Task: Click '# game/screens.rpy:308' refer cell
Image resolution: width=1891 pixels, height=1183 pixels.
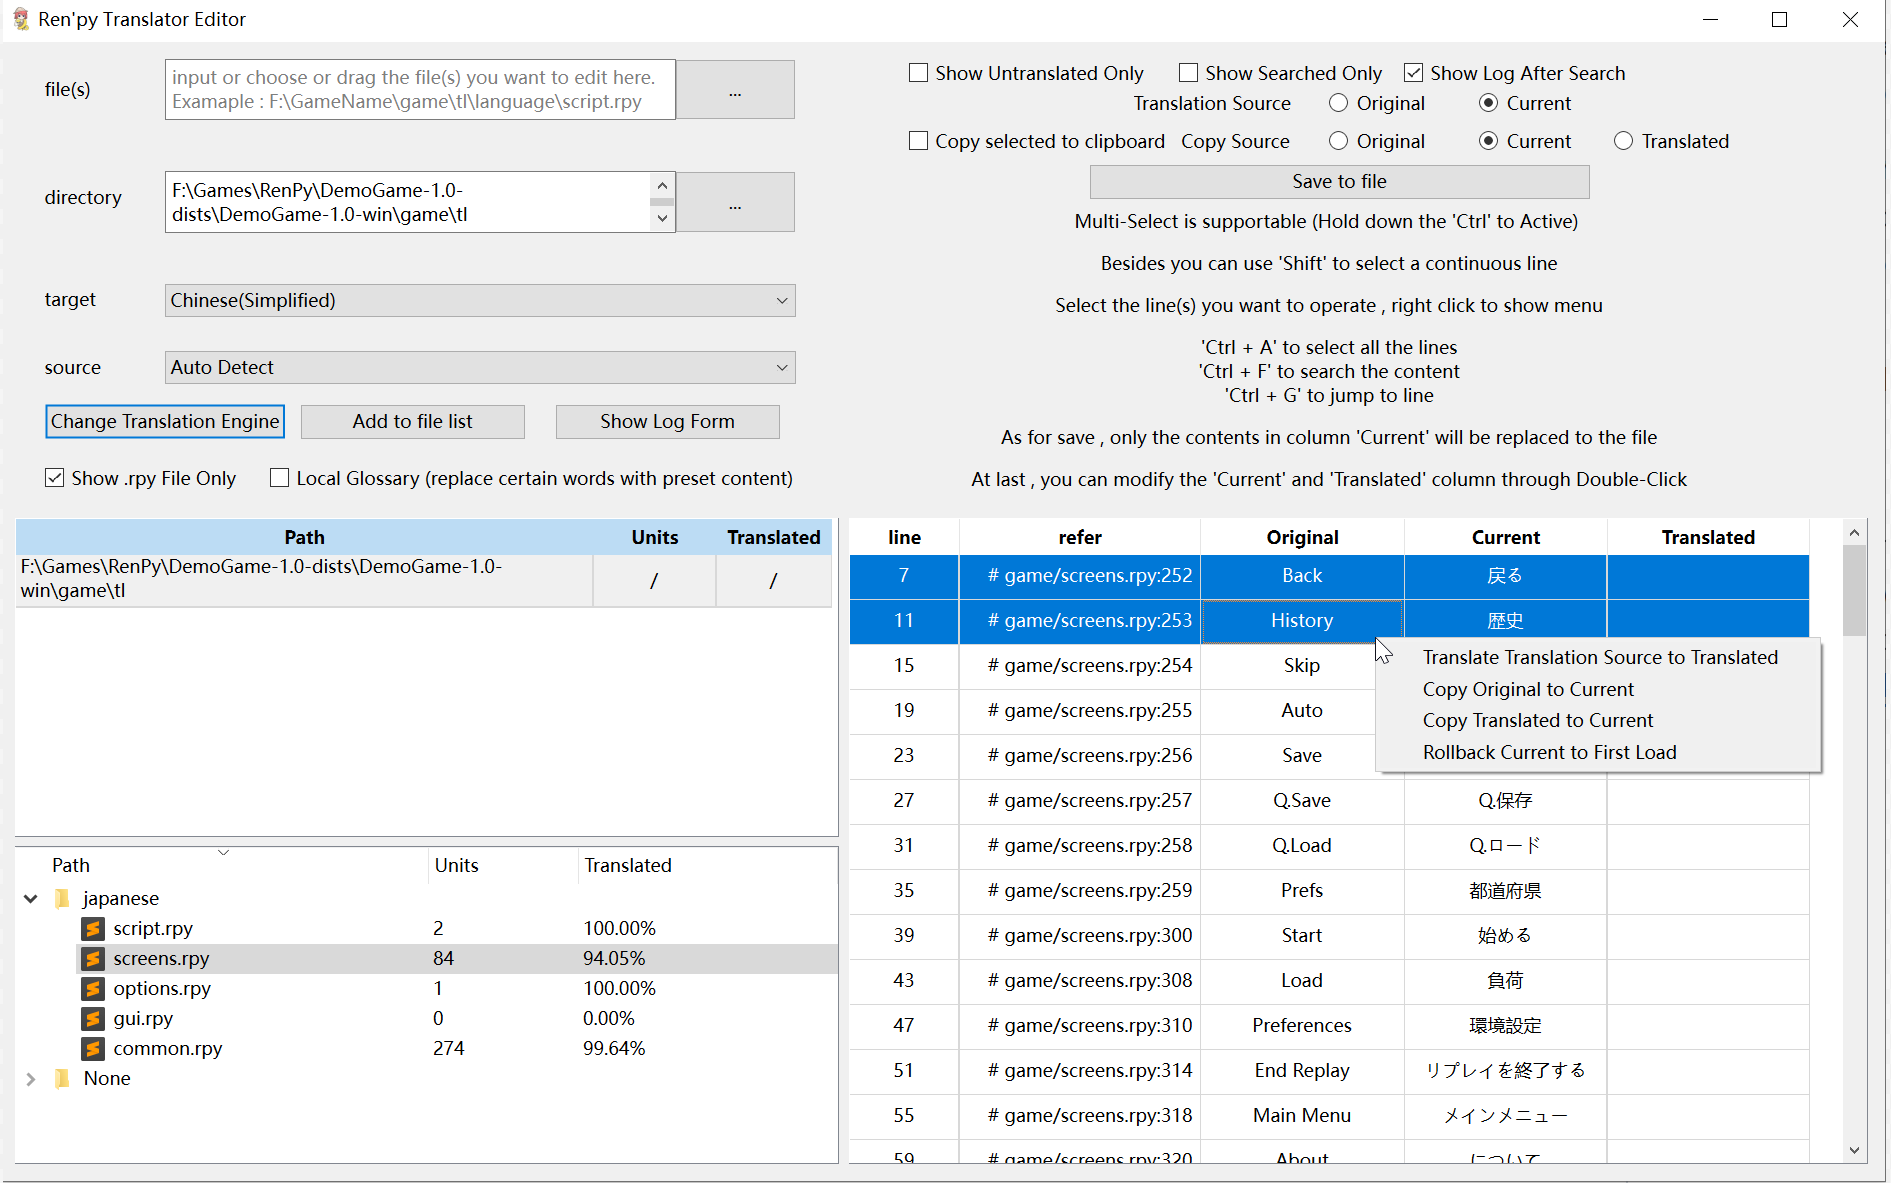Action: pos(1080,980)
